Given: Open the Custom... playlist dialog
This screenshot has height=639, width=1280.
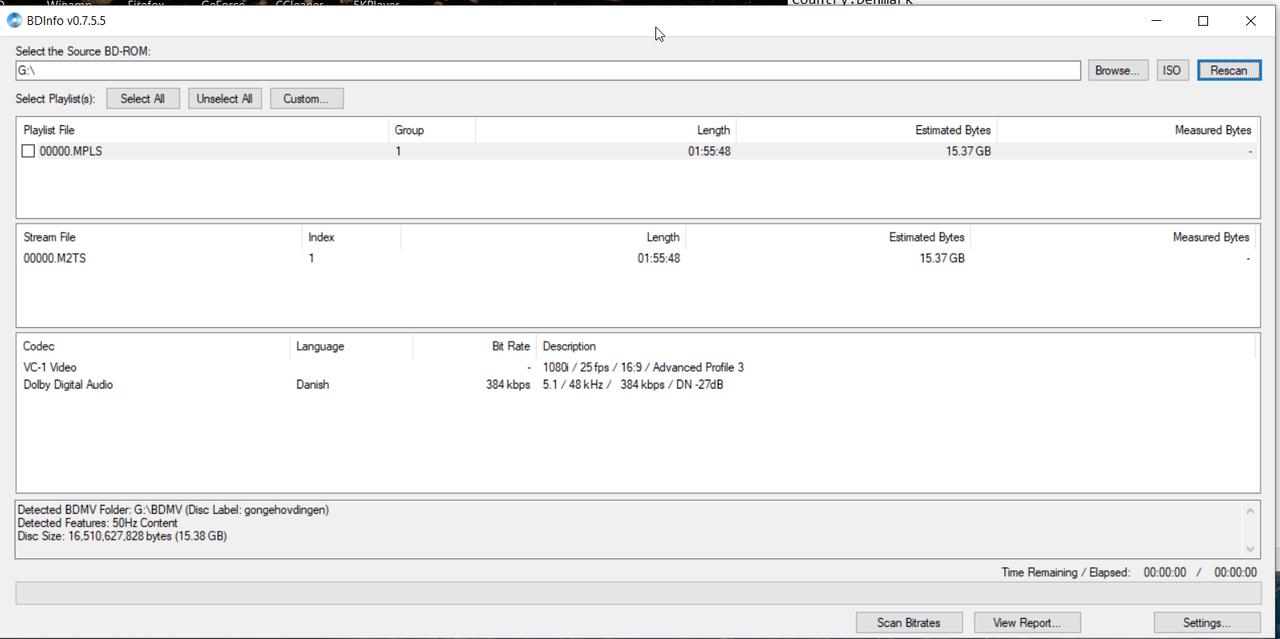Looking at the screenshot, I should tap(306, 99).
